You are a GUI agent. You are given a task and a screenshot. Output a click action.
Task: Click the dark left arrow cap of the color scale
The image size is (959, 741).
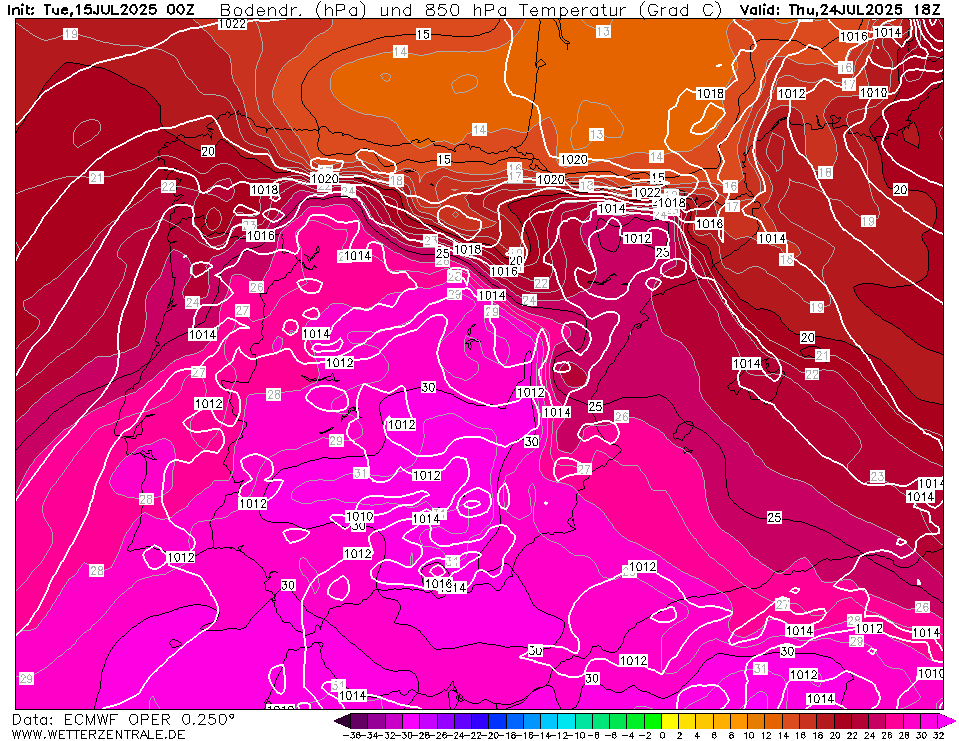pos(343,721)
